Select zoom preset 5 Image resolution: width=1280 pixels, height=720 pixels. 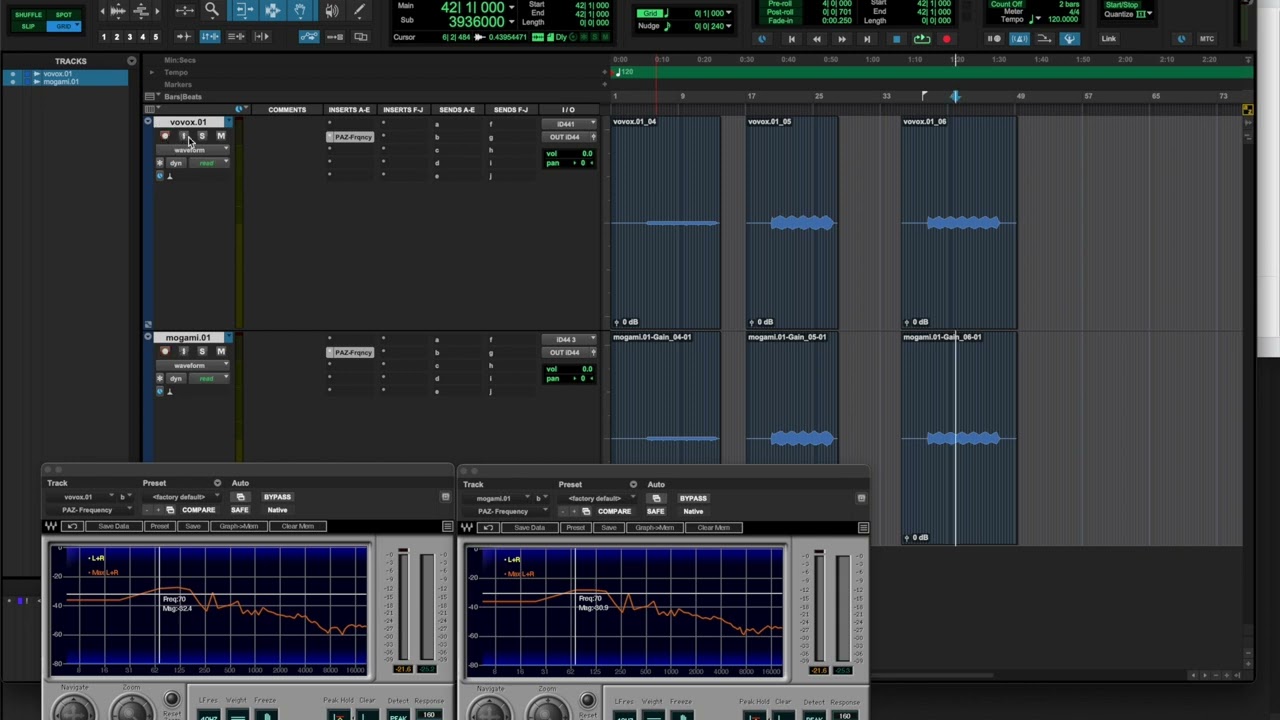tap(155, 37)
